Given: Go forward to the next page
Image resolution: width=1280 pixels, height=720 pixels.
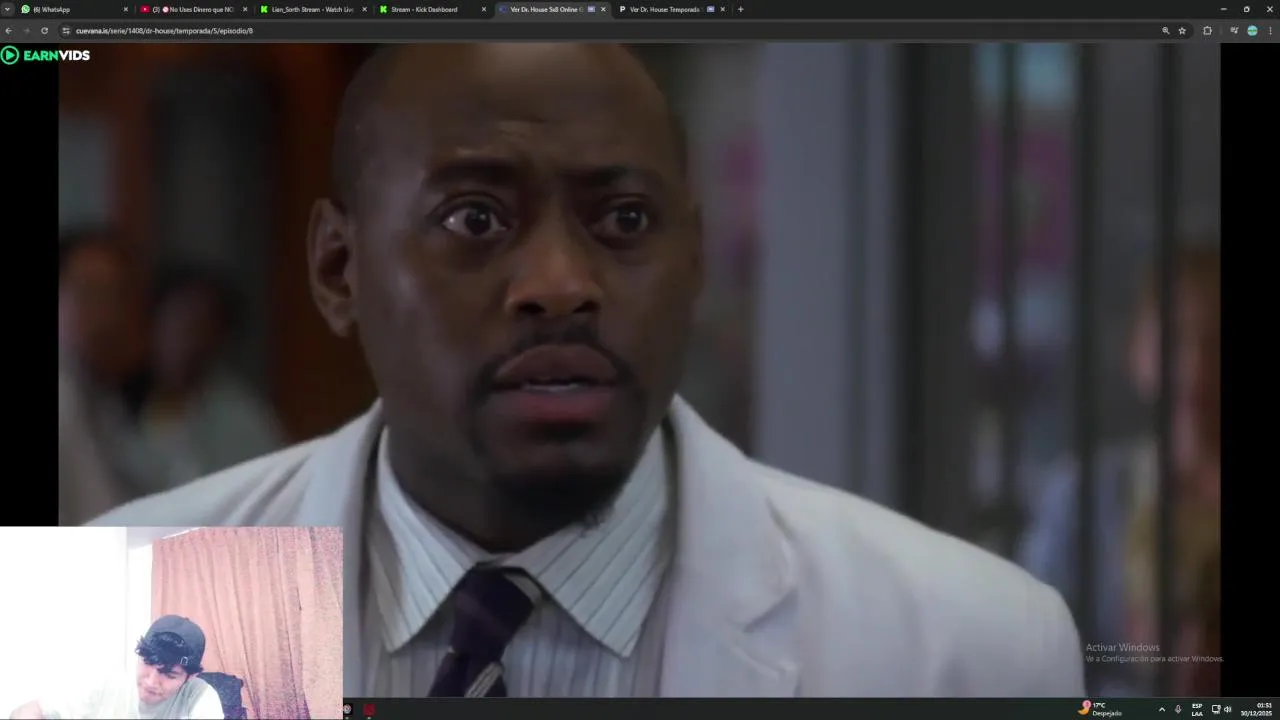Looking at the screenshot, I should (x=26, y=30).
